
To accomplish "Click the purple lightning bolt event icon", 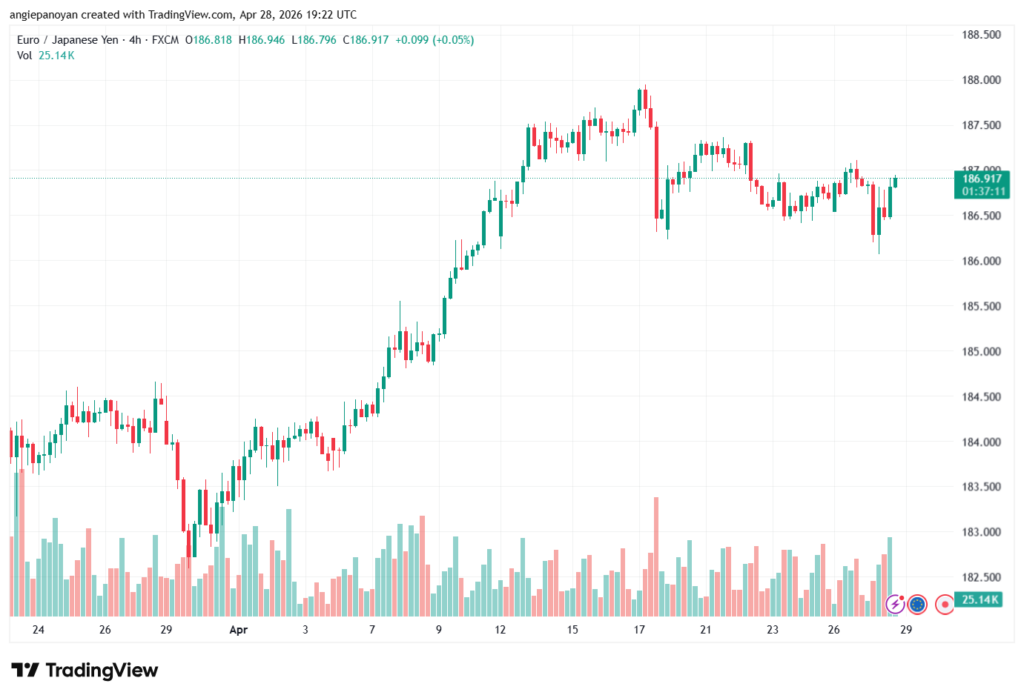I will click(896, 604).
